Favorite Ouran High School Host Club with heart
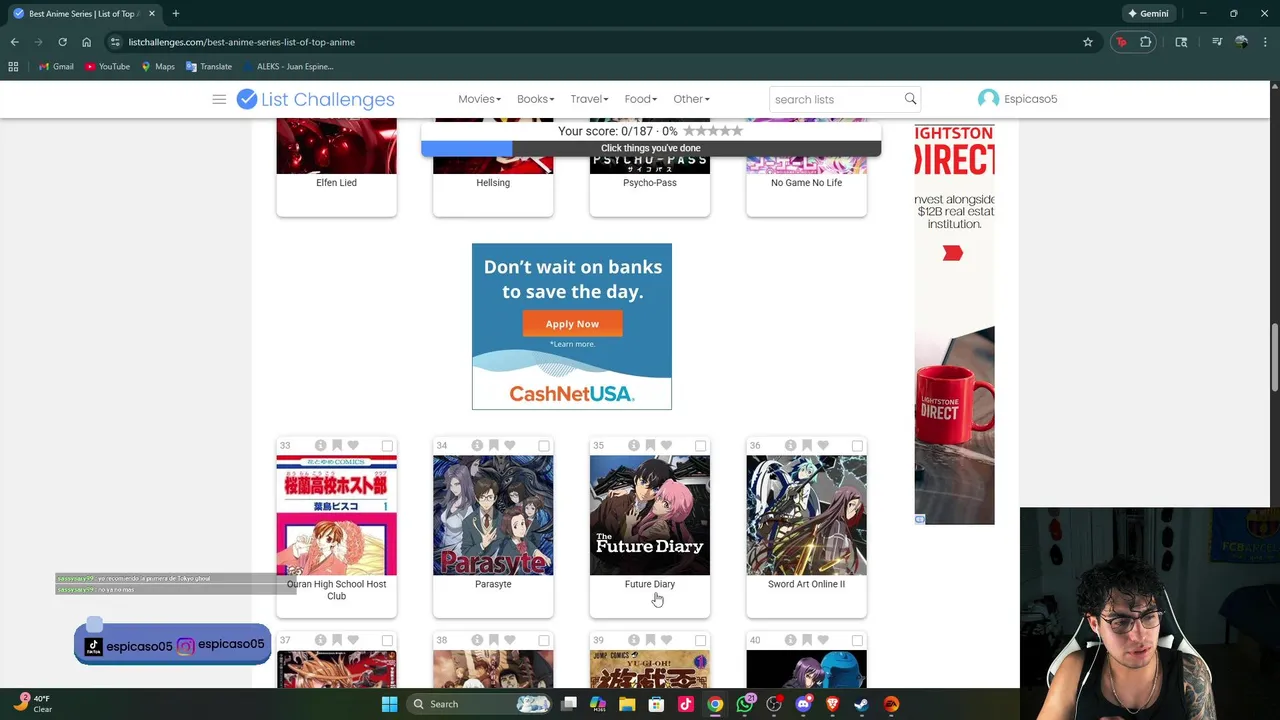The width and height of the screenshot is (1280, 720). (353, 445)
